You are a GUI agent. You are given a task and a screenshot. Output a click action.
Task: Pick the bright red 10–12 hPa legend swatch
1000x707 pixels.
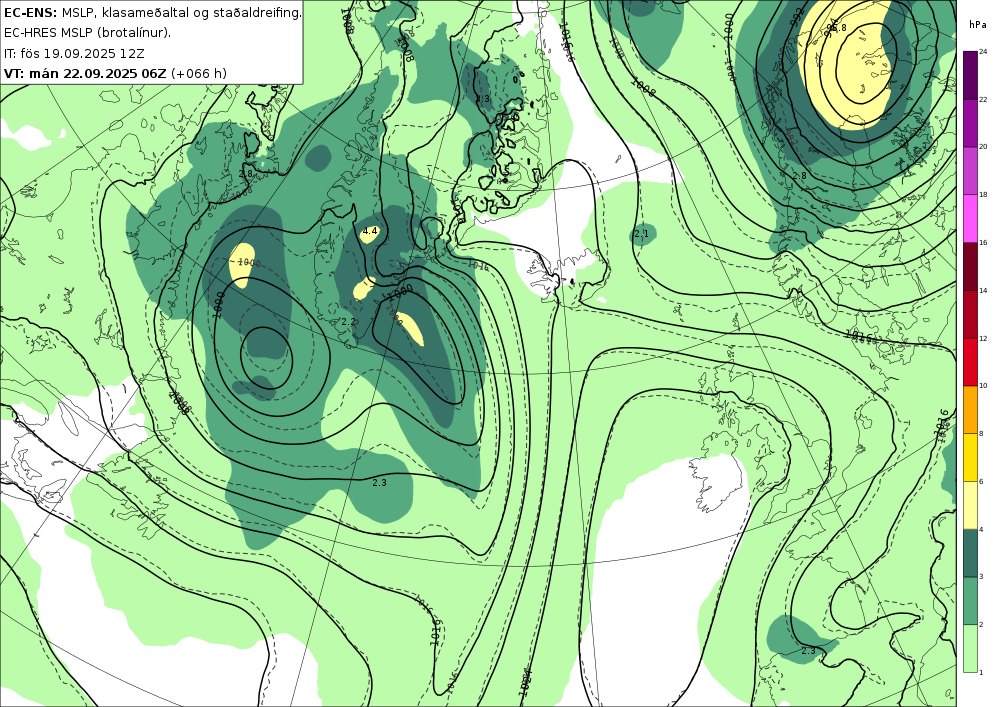(x=971, y=361)
